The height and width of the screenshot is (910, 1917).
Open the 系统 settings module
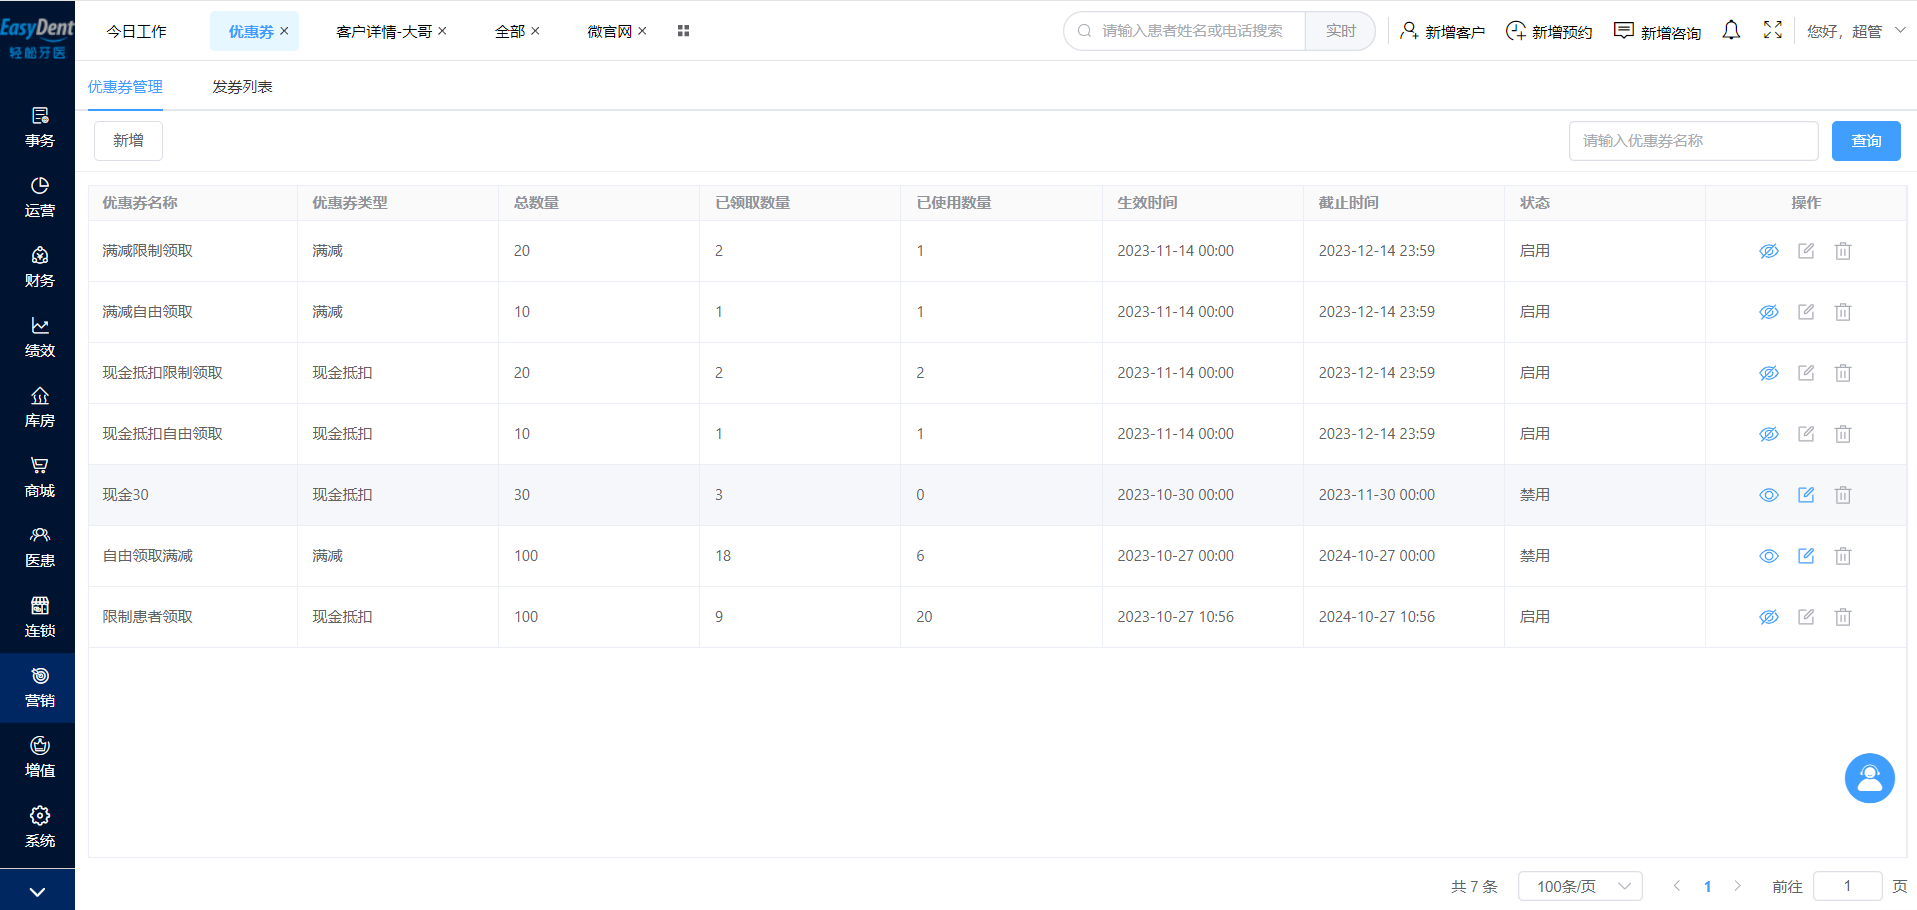(x=39, y=828)
